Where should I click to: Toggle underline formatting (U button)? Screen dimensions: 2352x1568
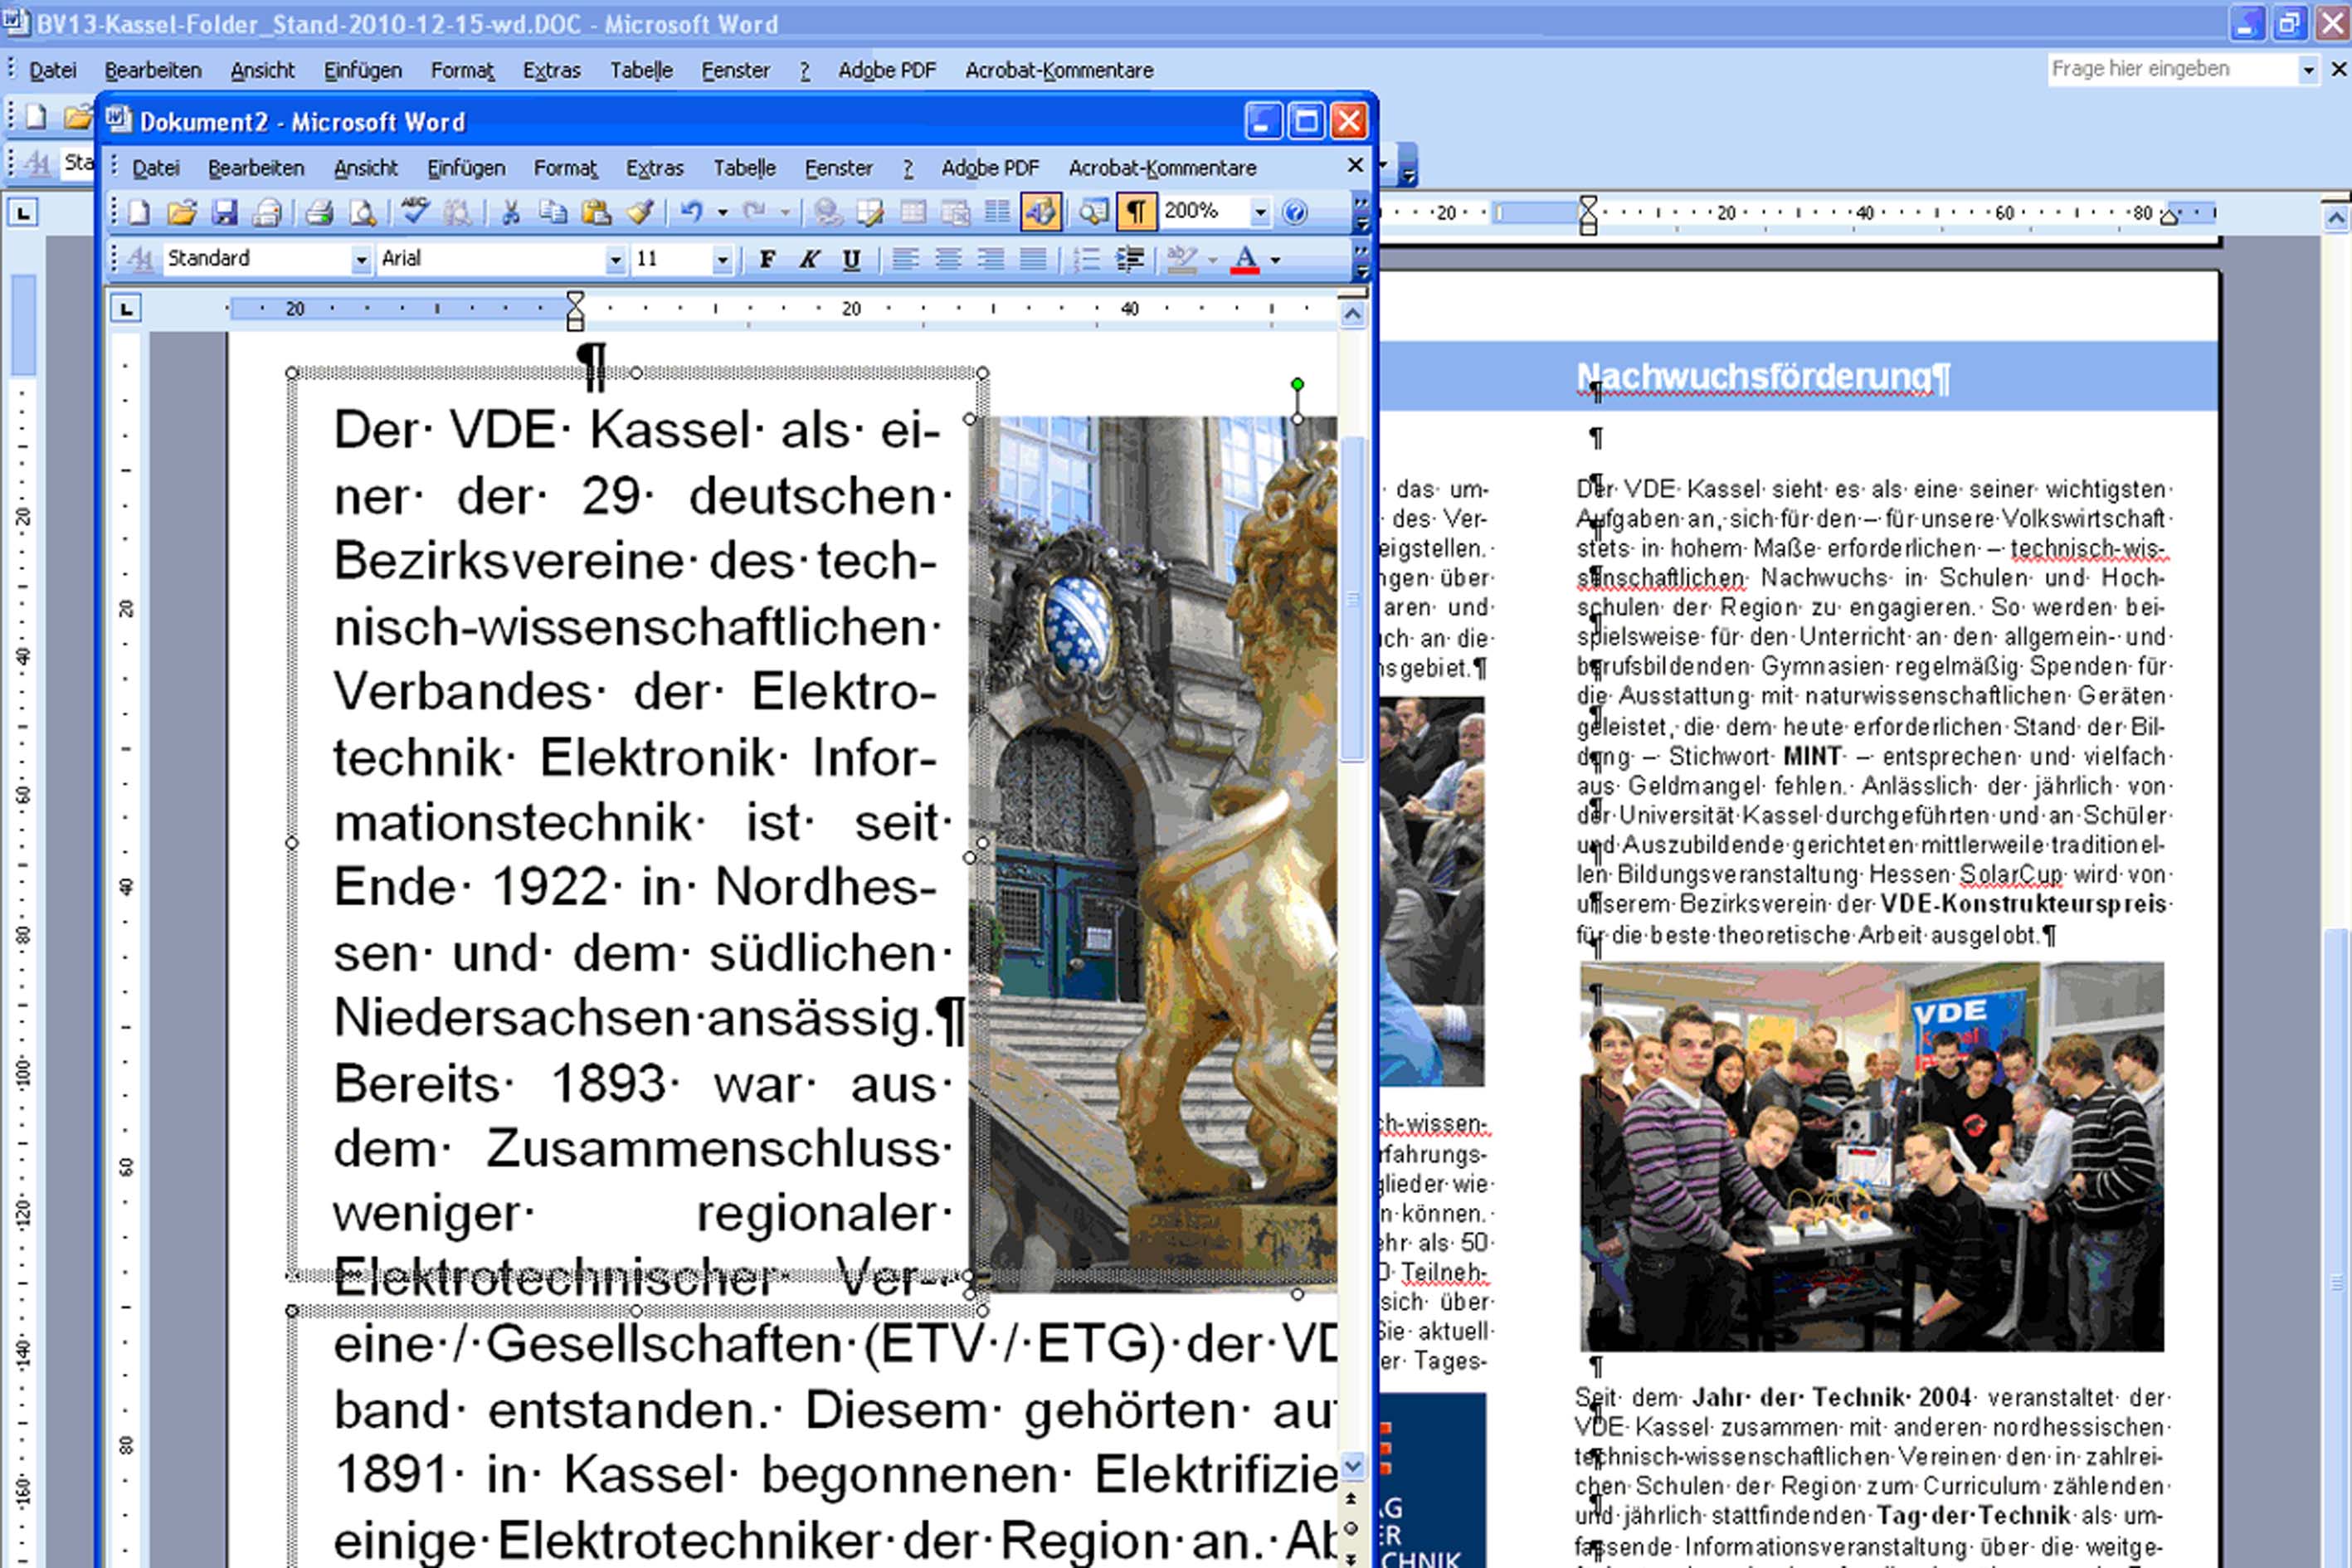click(851, 260)
